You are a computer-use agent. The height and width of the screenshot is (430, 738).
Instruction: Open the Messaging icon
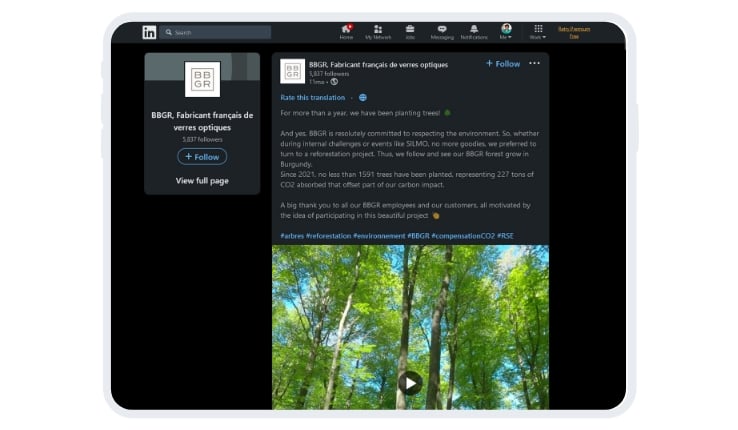tap(442, 32)
